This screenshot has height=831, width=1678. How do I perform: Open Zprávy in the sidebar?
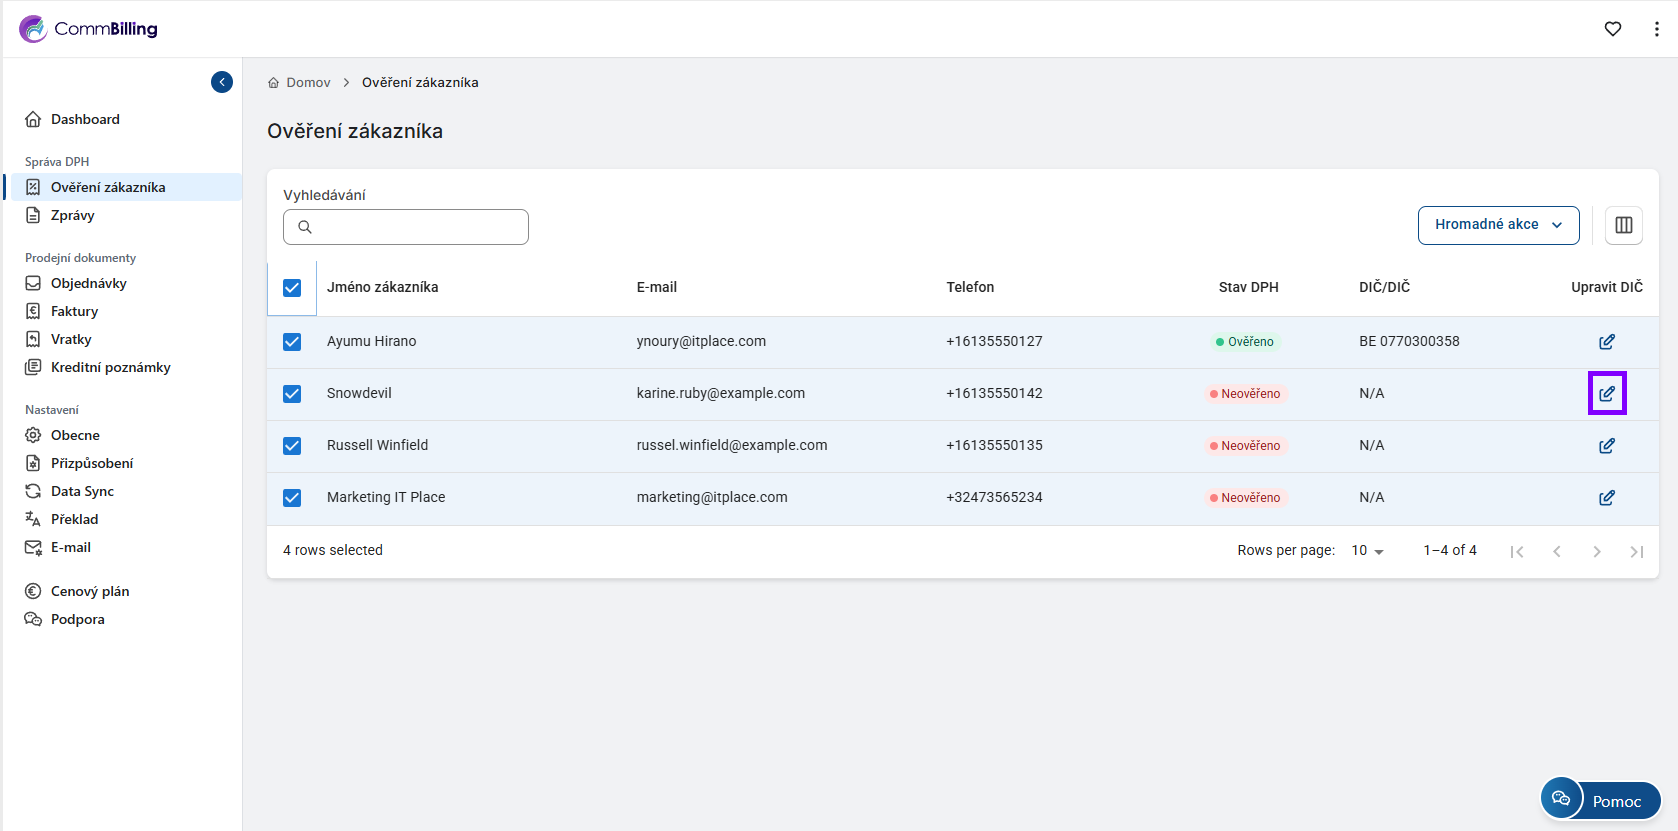72,215
